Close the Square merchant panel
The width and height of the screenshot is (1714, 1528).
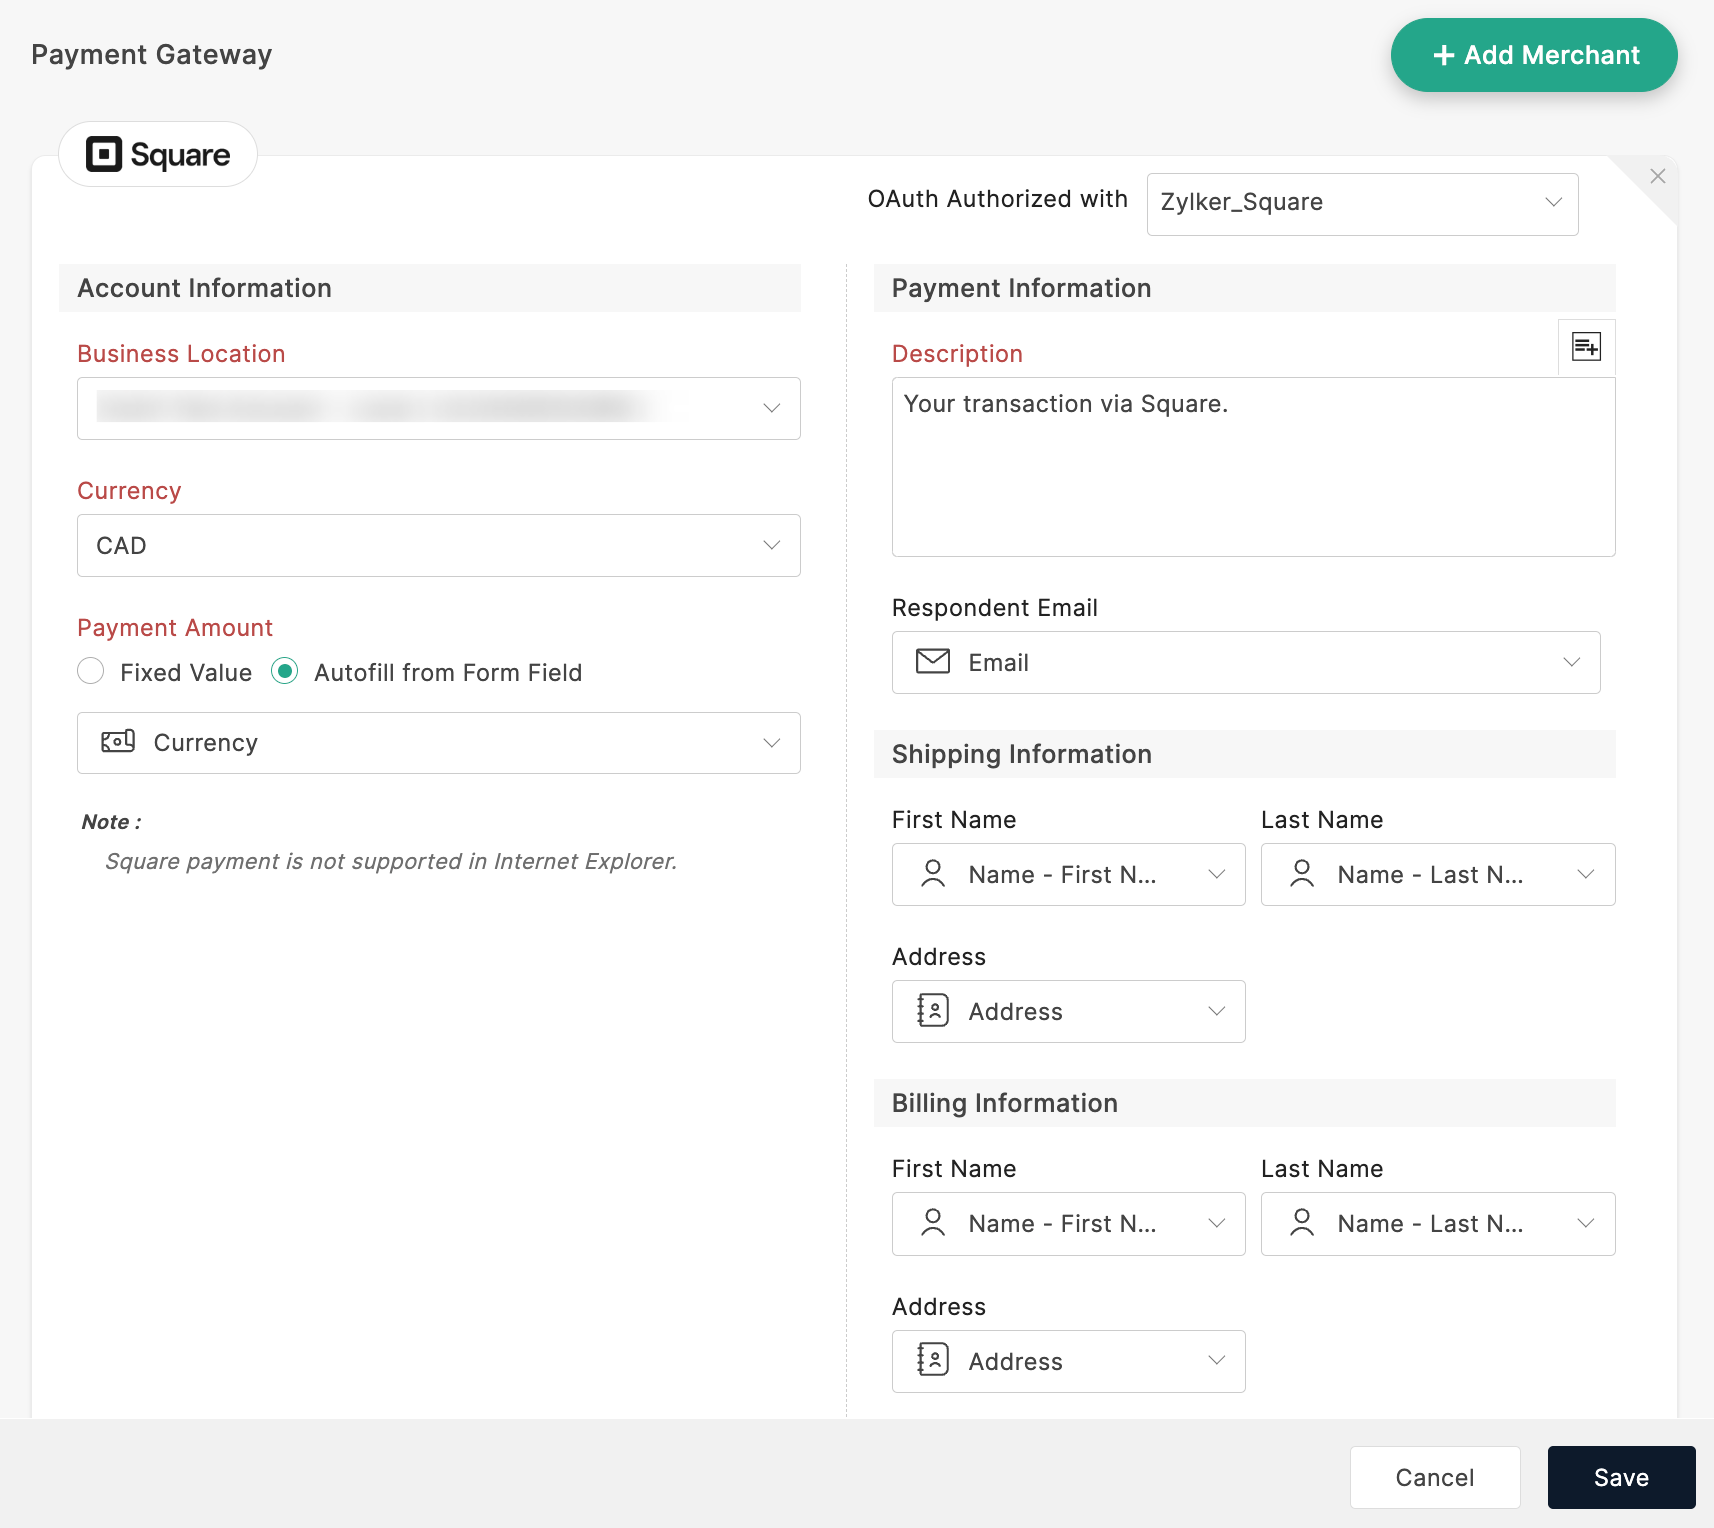point(1657,176)
